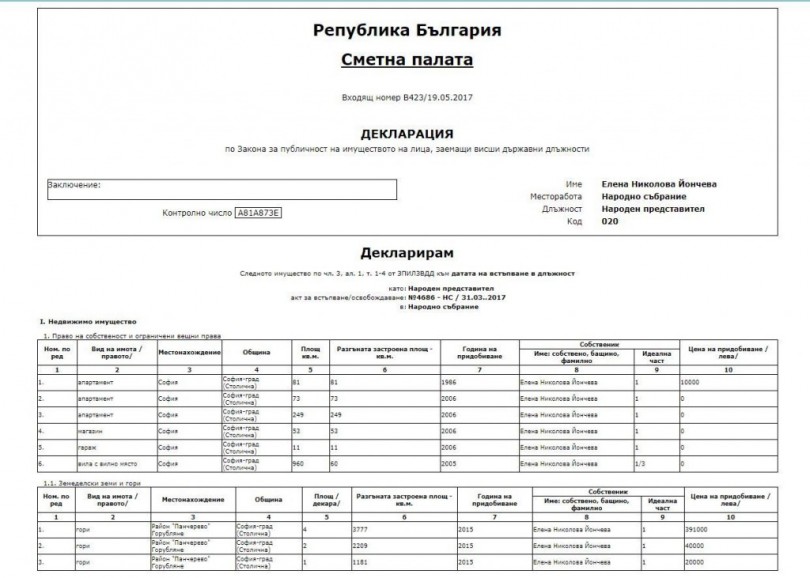810x578 pixels.
Task: Click the 'гараж' property type cell
Action: (117, 448)
